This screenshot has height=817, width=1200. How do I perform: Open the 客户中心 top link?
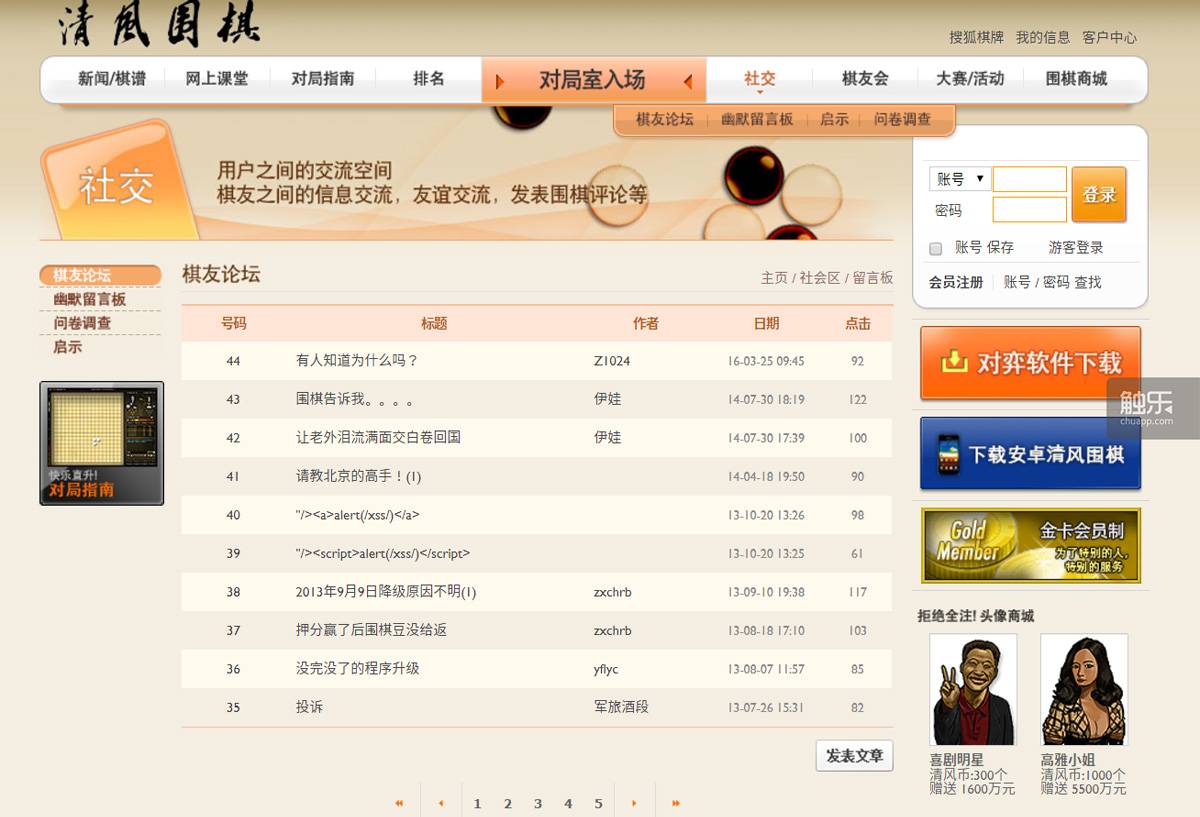click(1109, 37)
